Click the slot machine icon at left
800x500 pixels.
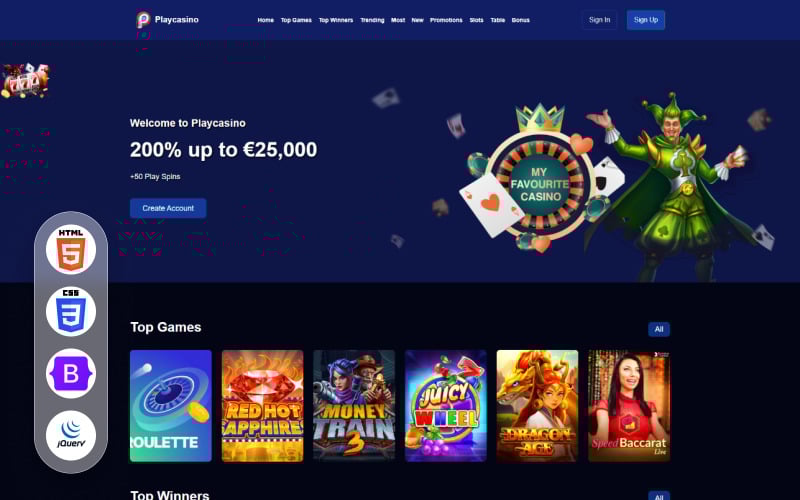pyautogui.click(x=26, y=81)
